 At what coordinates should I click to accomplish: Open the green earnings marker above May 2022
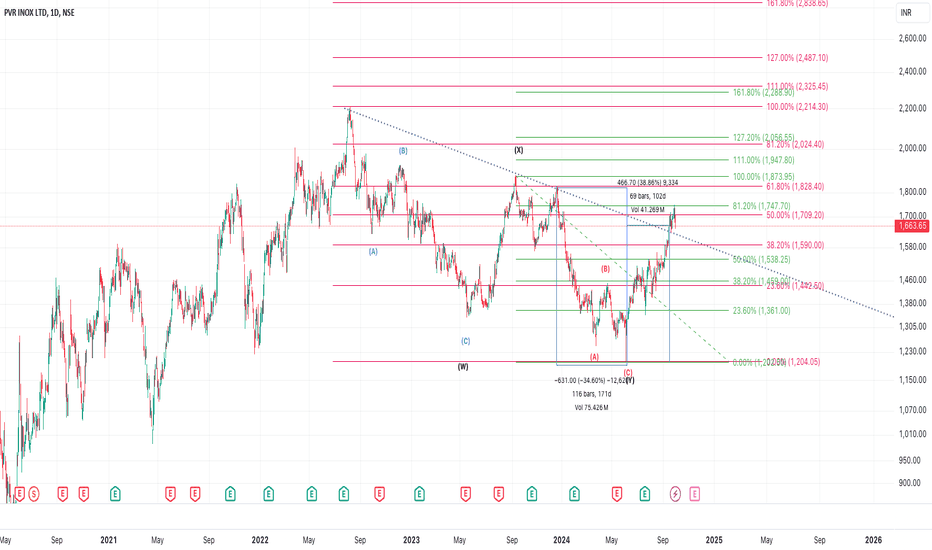click(311, 494)
